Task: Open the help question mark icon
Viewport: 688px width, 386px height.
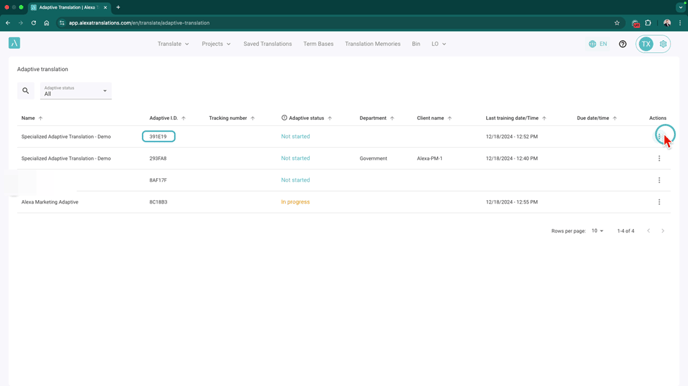Action: point(623,44)
